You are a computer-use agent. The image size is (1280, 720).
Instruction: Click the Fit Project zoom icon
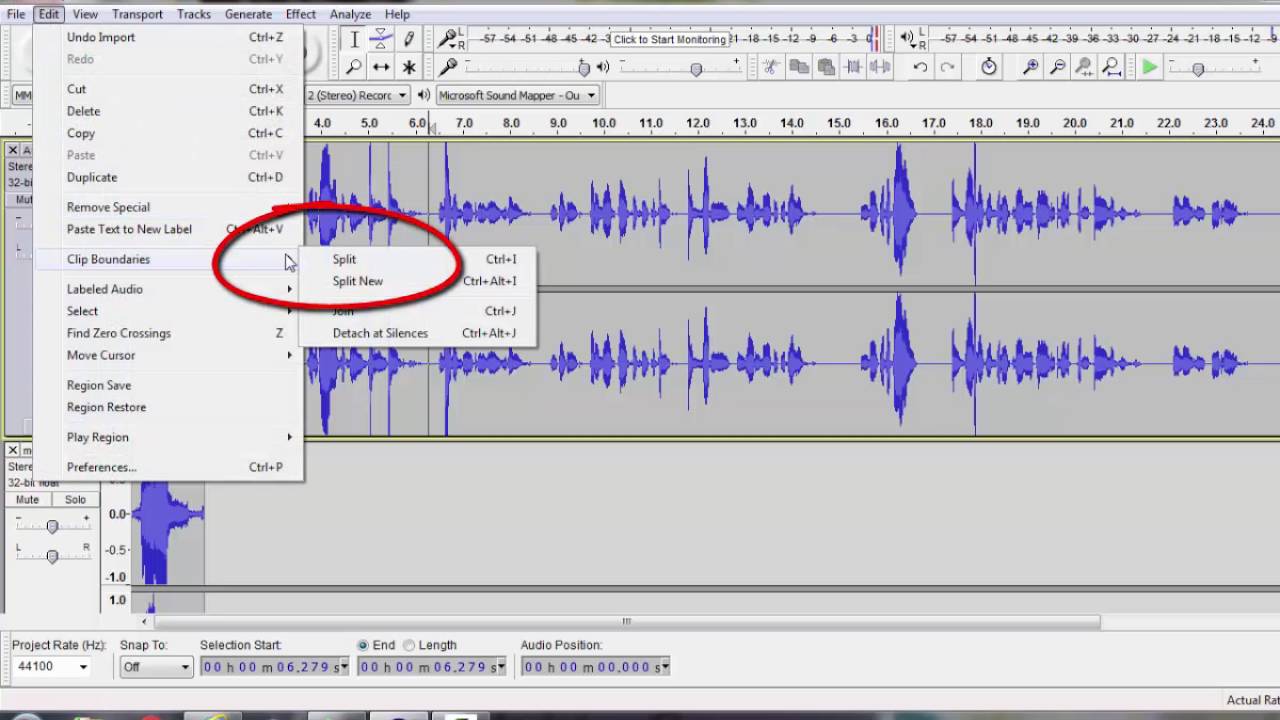coord(1111,67)
